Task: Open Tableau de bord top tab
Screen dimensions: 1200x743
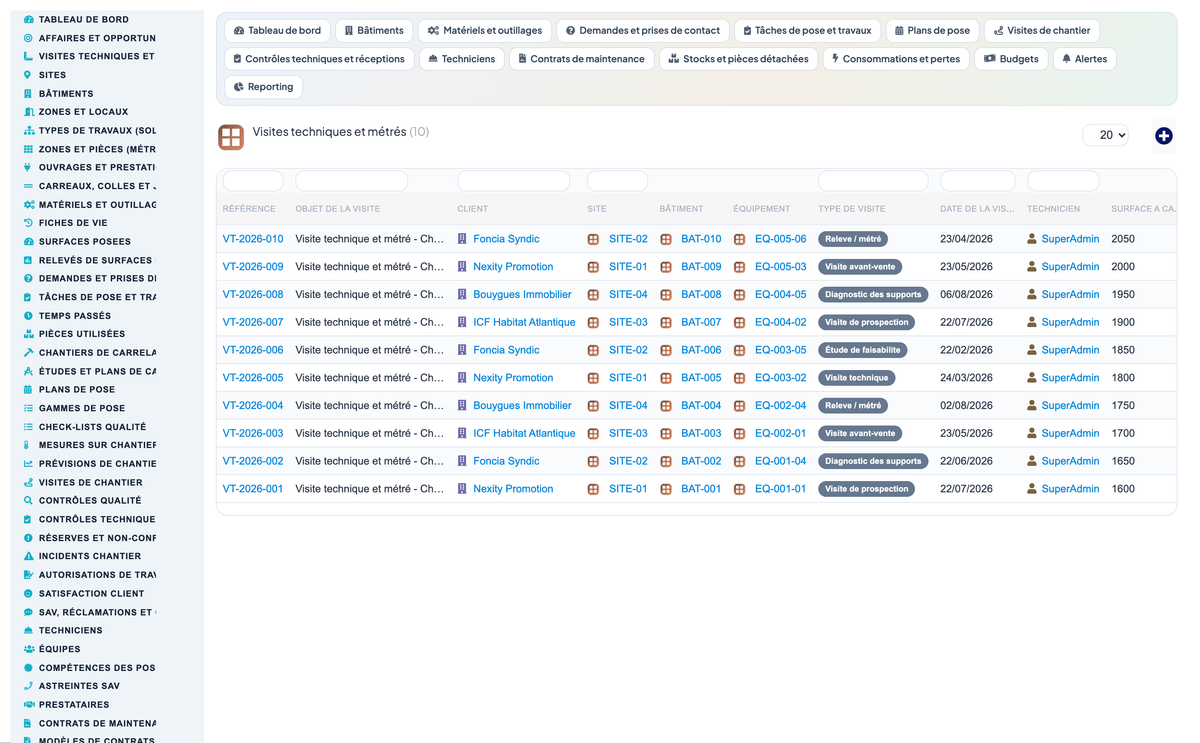Action: (x=277, y=30)
